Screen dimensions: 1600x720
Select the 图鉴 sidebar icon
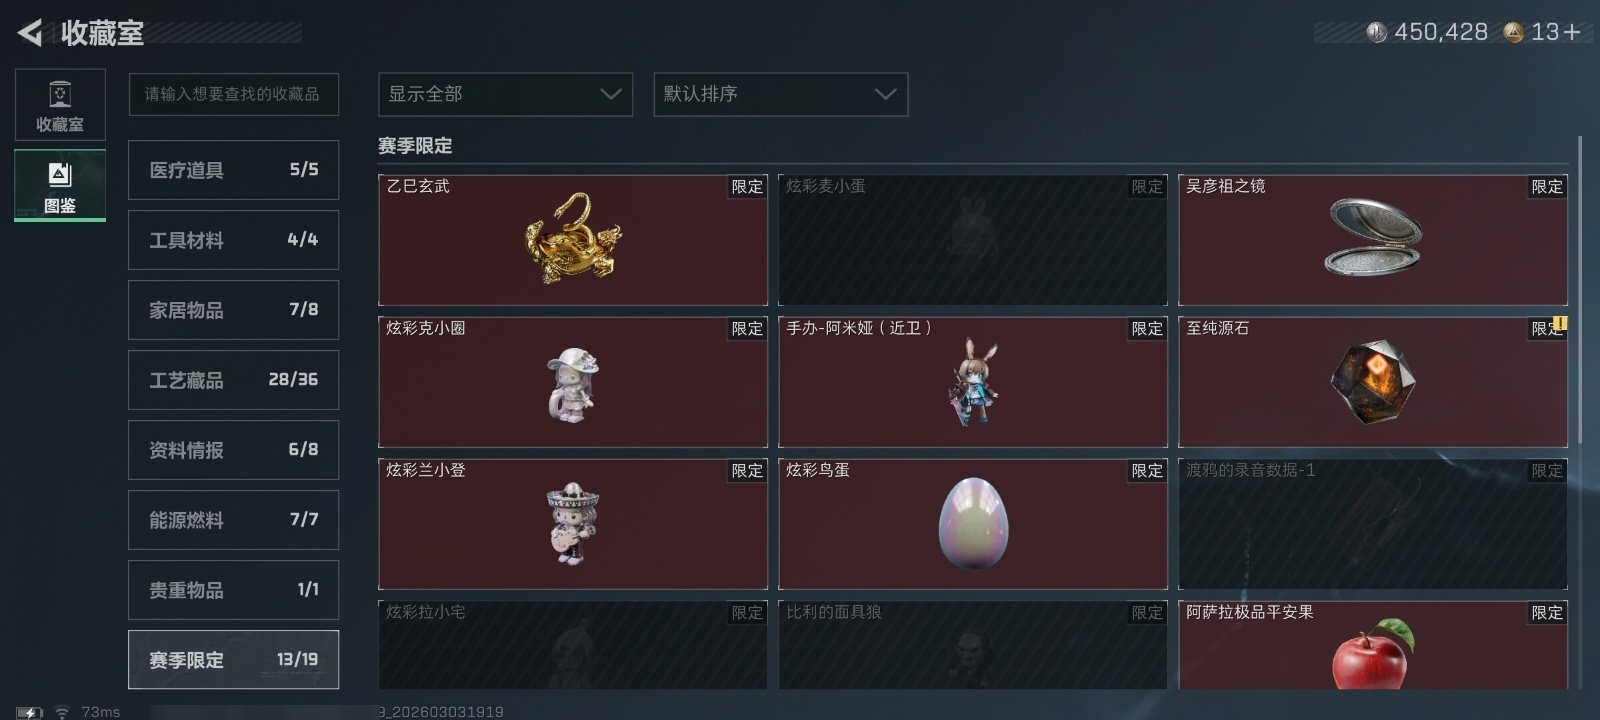pos(60,185)
